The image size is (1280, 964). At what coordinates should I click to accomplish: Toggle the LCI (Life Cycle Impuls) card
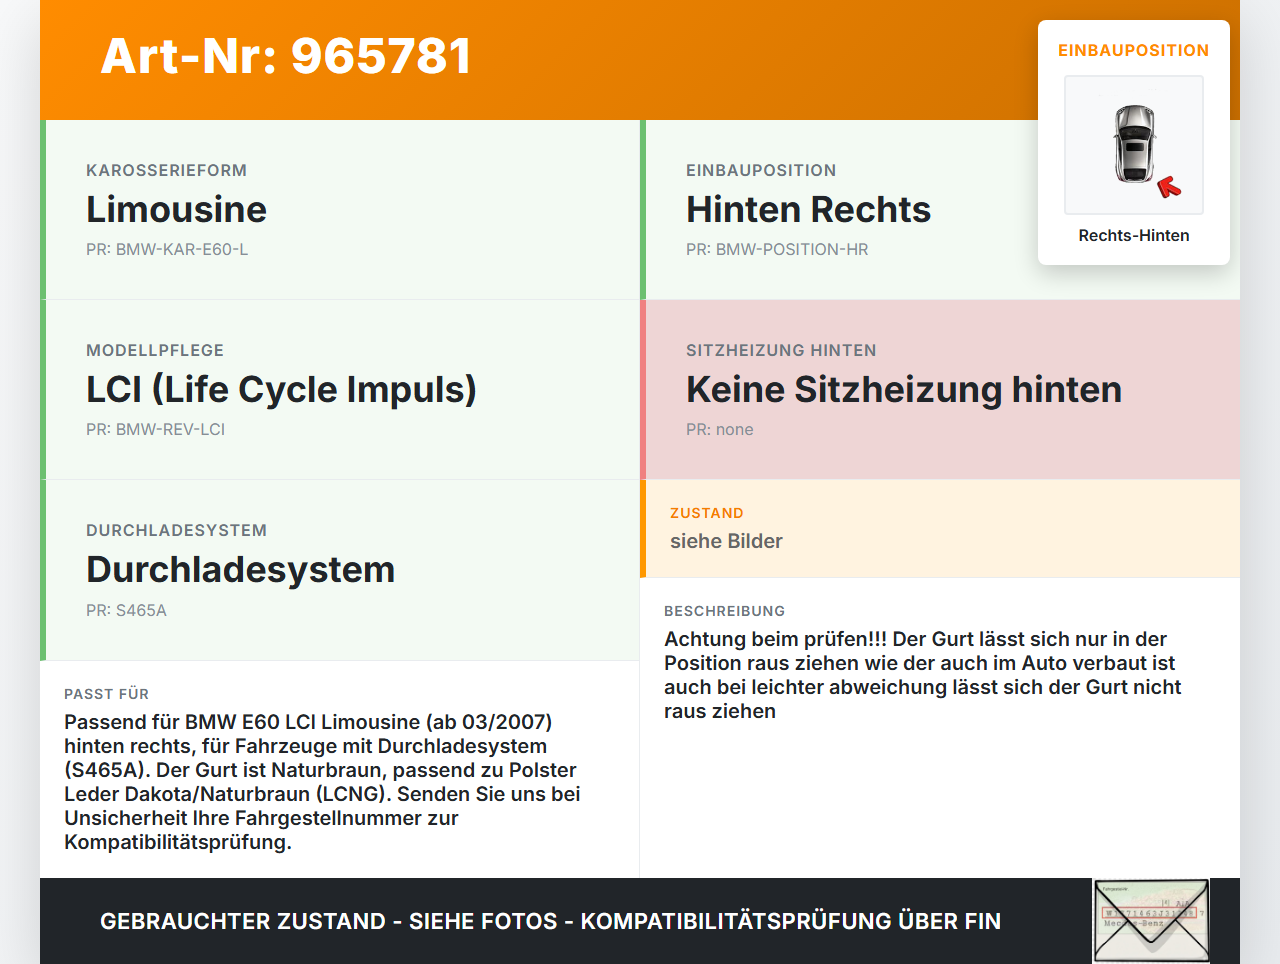pyautogui.click(x=281, y=389)
